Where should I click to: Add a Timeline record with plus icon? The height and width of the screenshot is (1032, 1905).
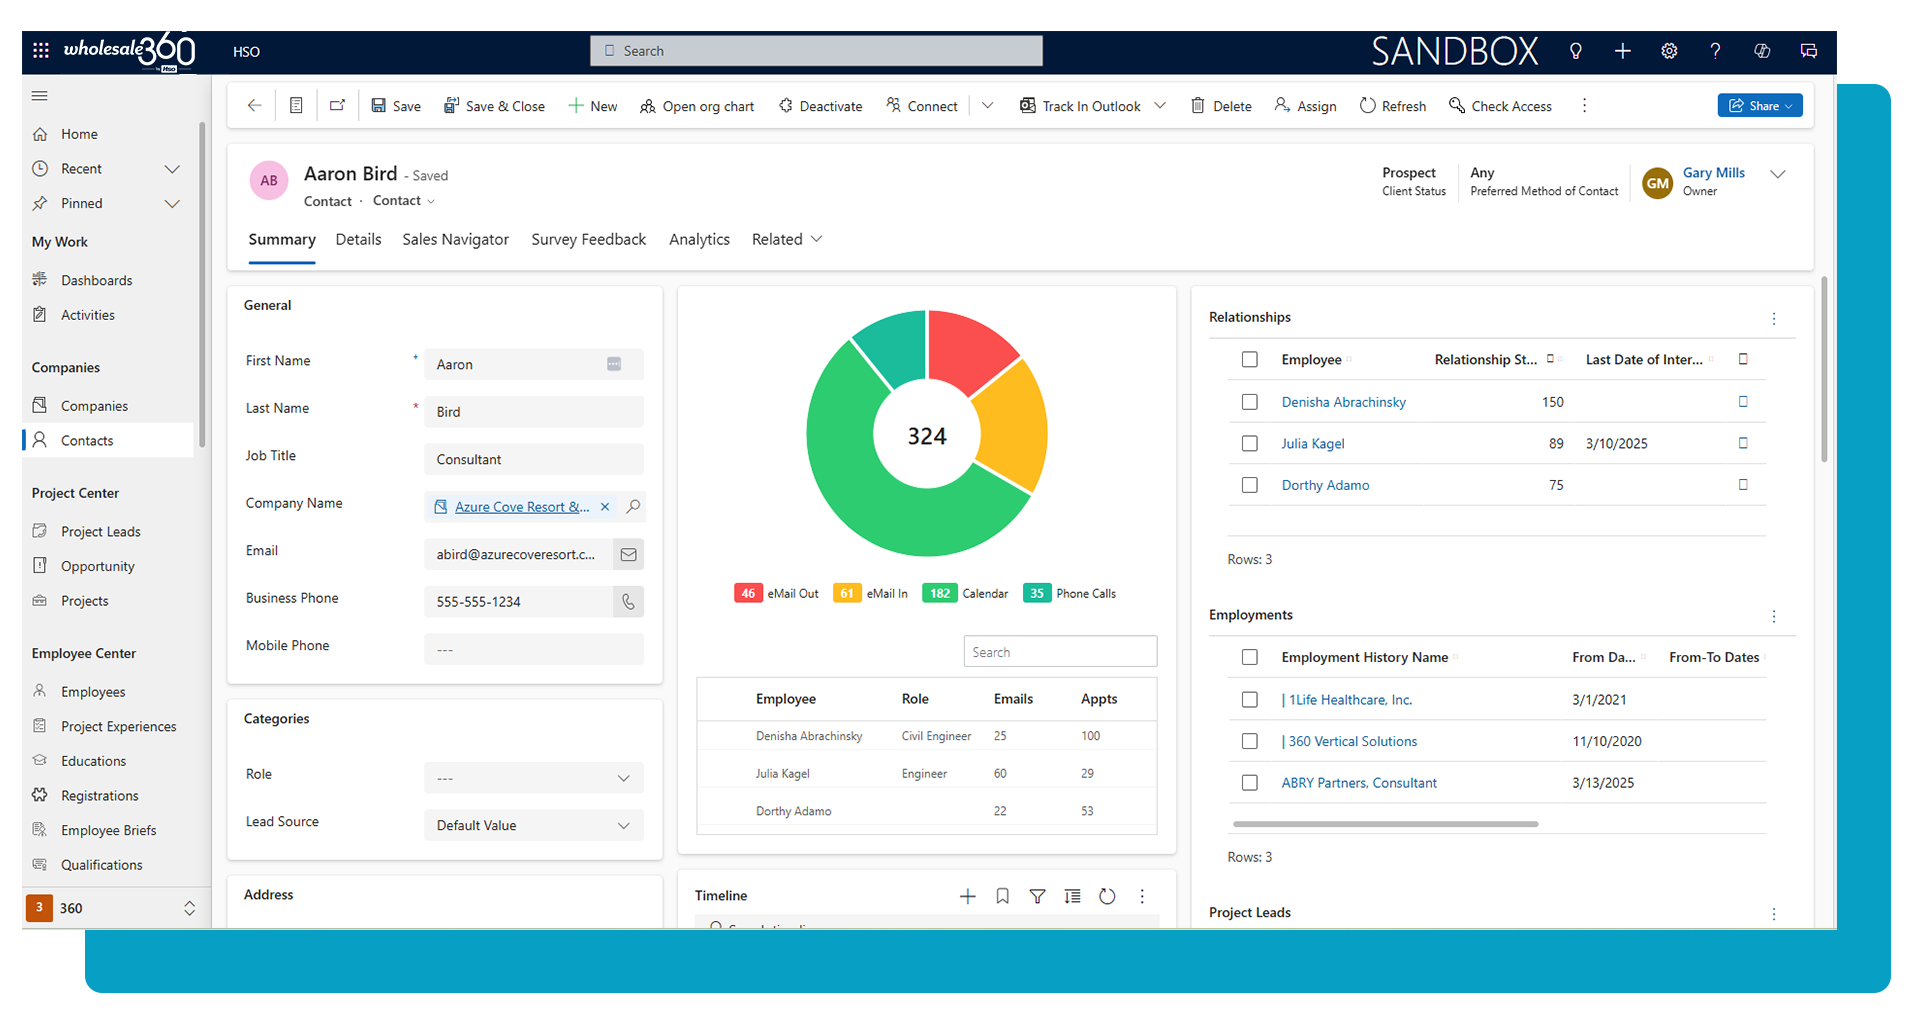tap(967, 896)
